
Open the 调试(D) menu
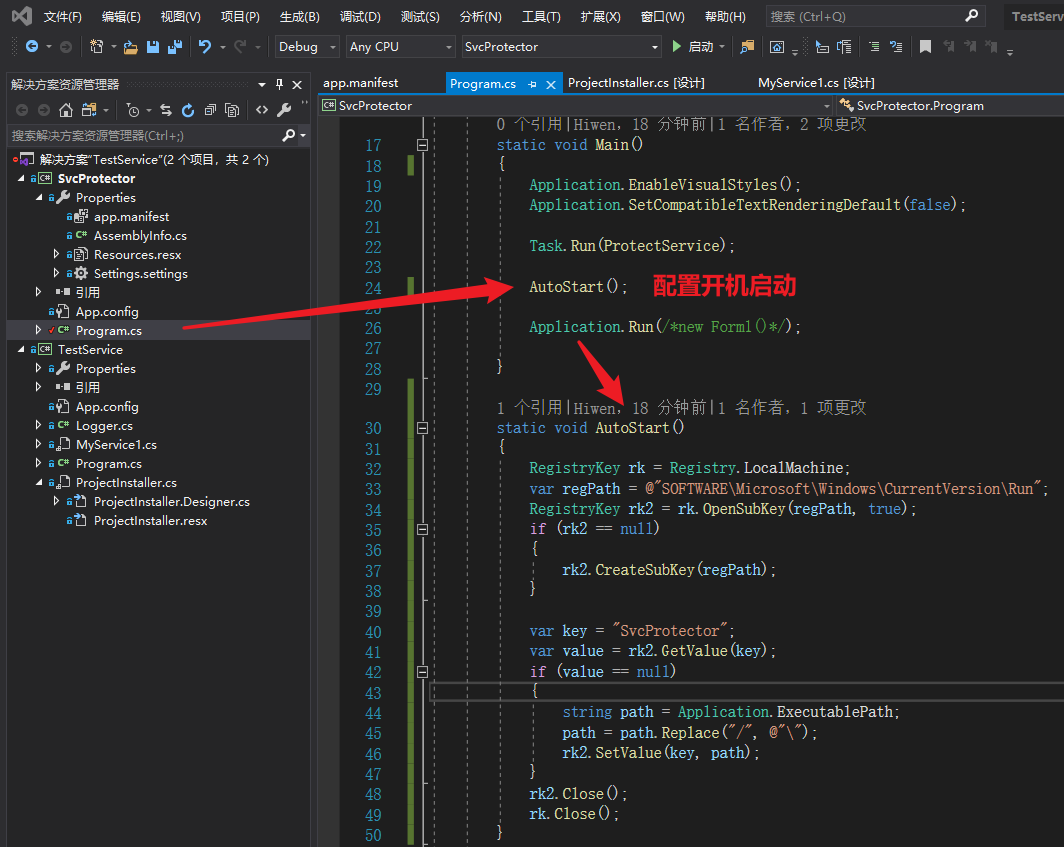tap(360, 17)
